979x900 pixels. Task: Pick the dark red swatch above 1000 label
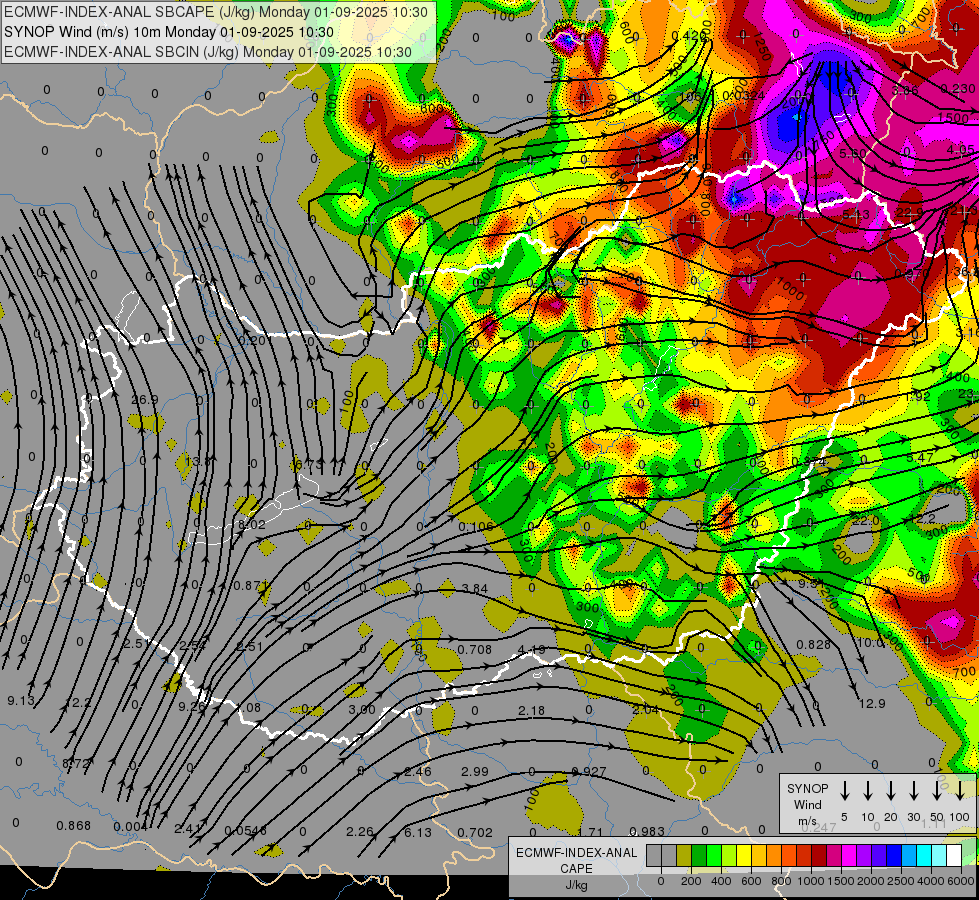[x=819, y=856]
